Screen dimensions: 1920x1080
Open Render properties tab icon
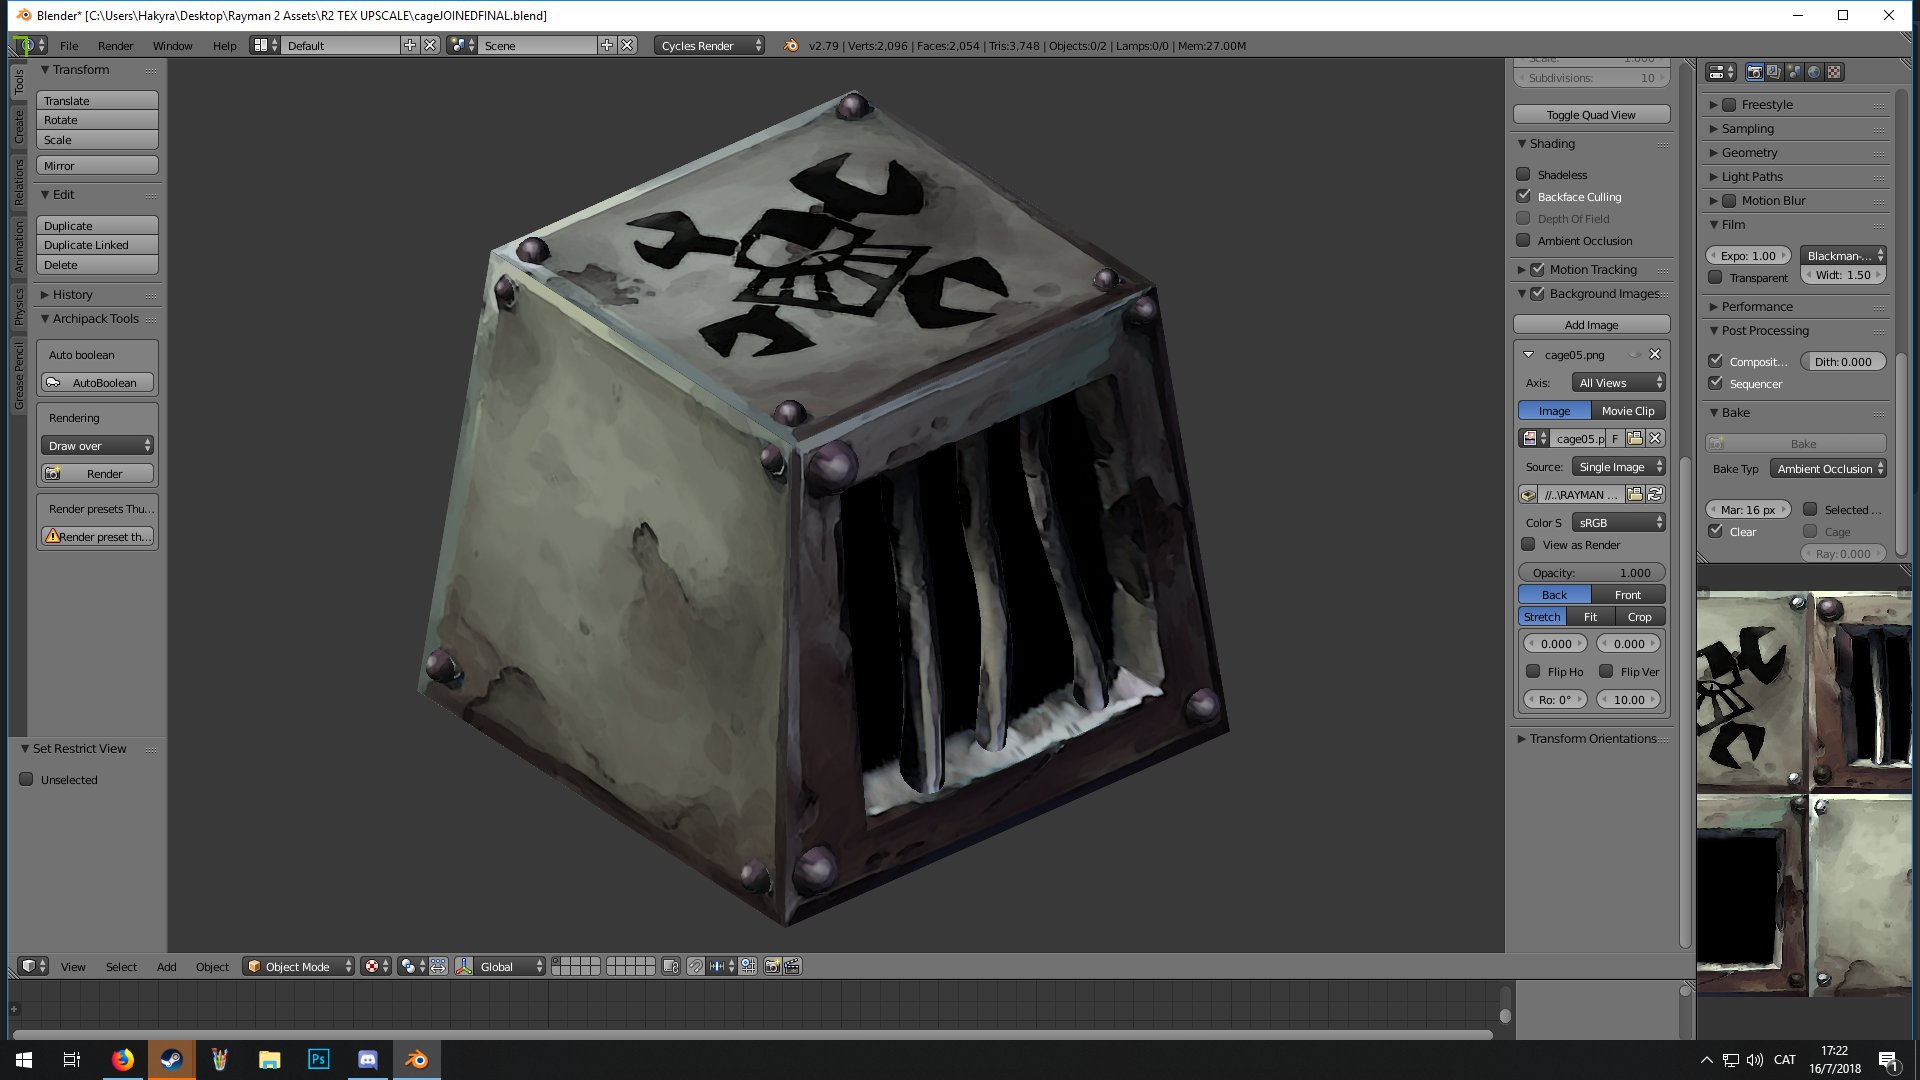1754,72
